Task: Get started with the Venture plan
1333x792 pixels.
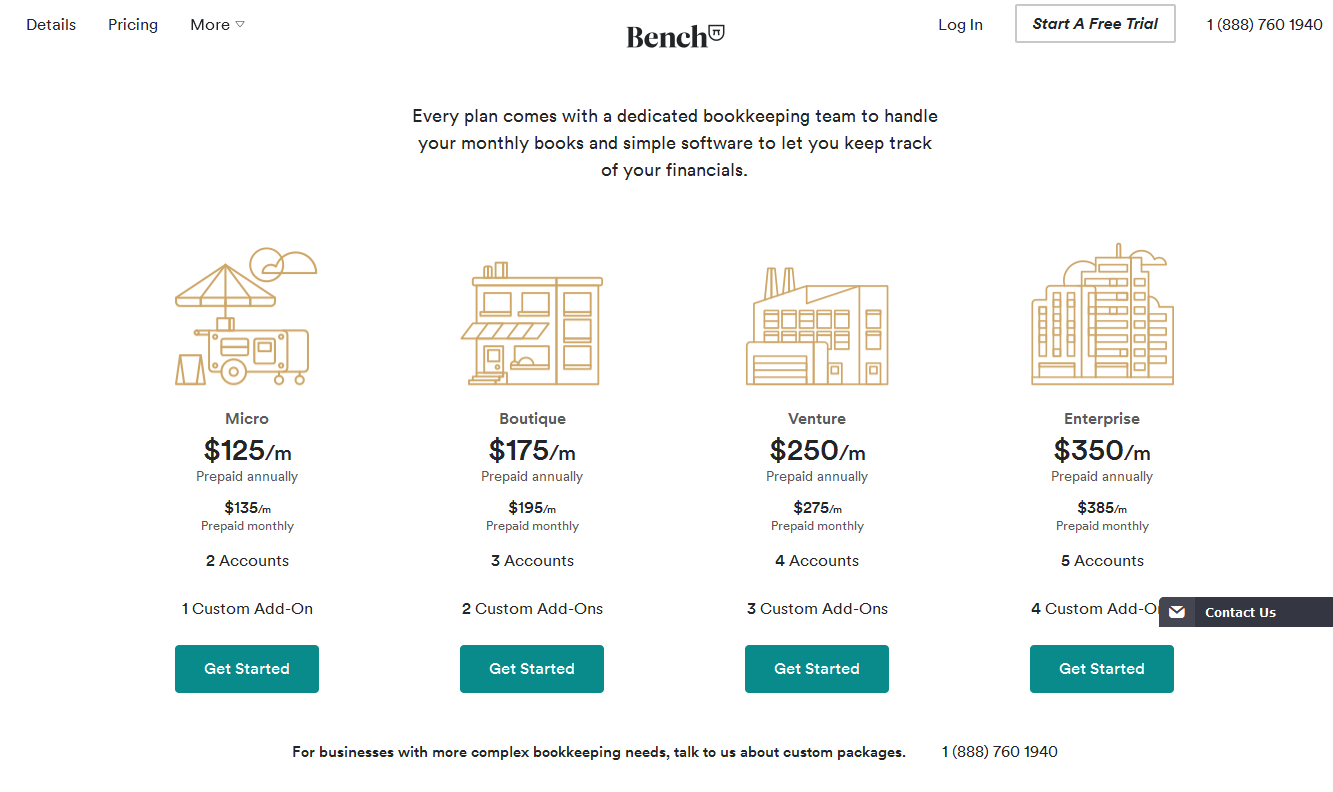Action: point(817,669)
